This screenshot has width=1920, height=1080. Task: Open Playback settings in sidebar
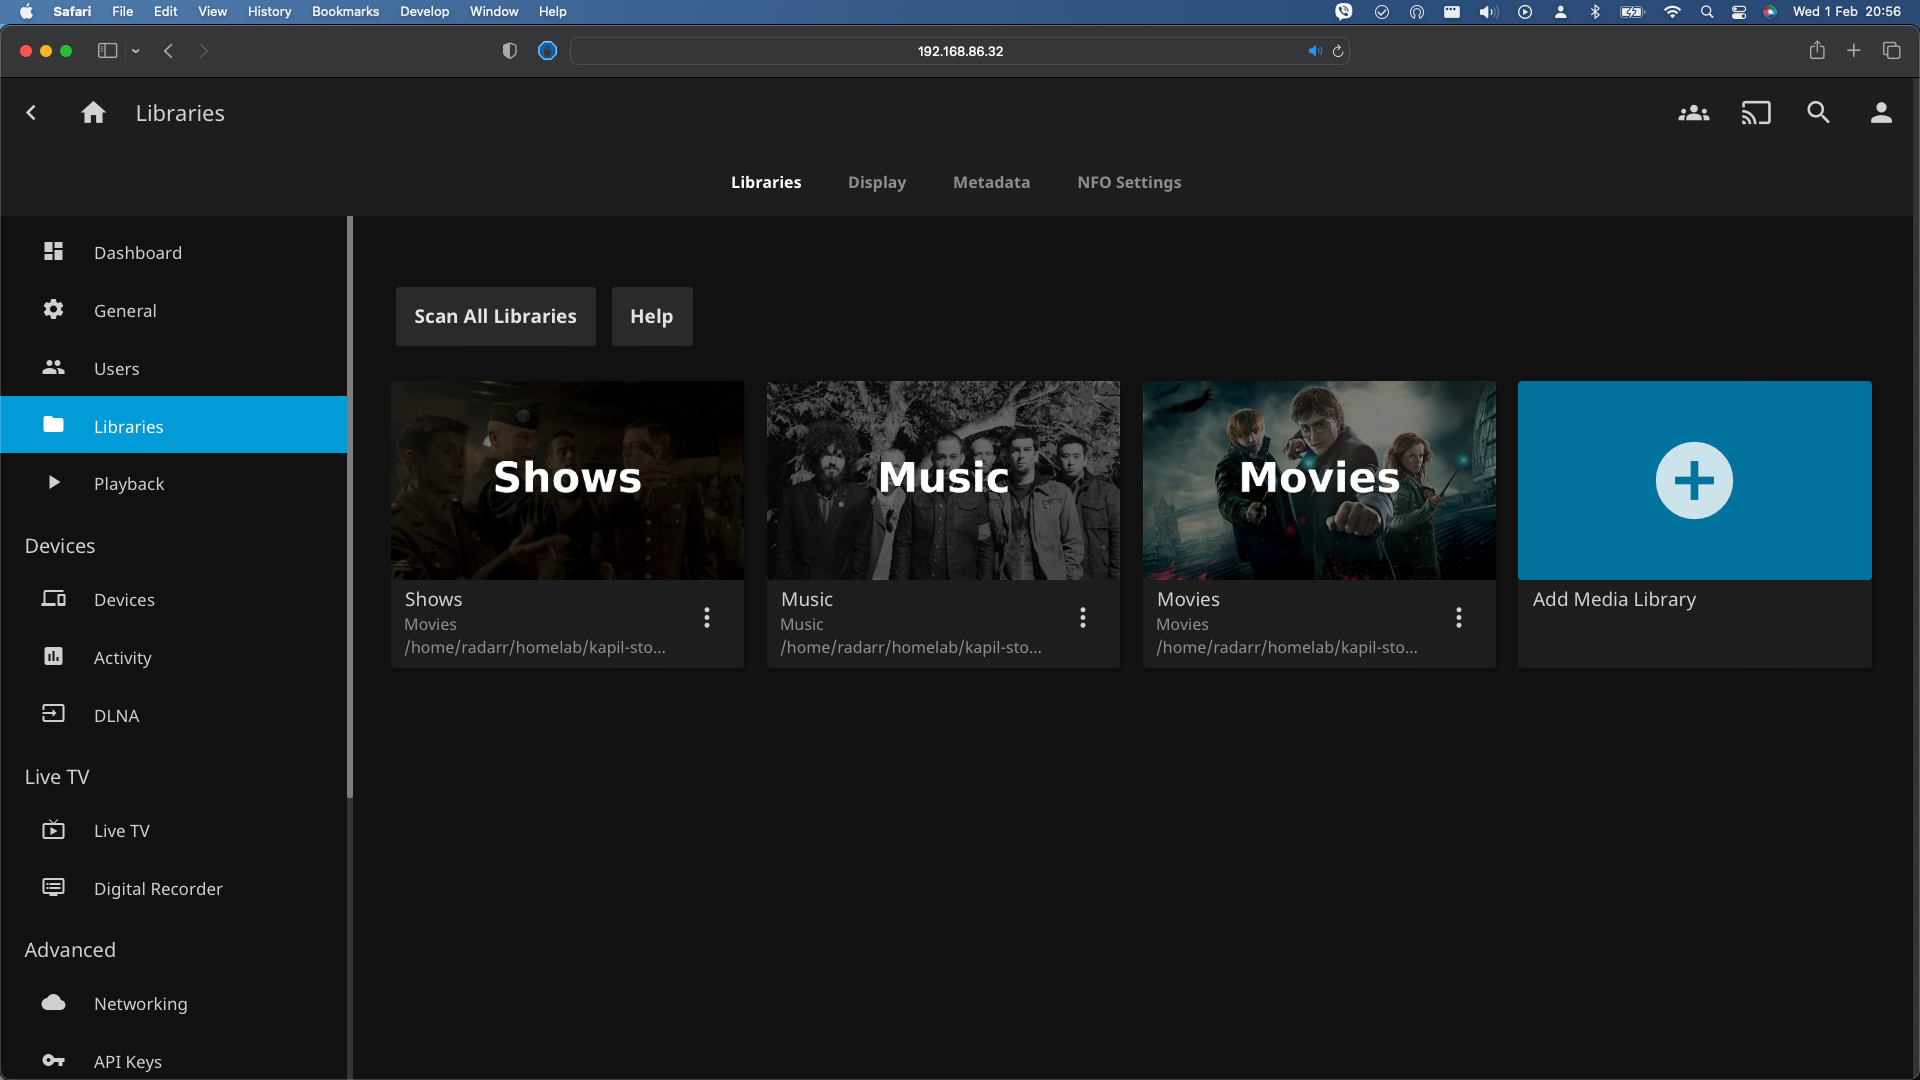click(x=174, y=484)
